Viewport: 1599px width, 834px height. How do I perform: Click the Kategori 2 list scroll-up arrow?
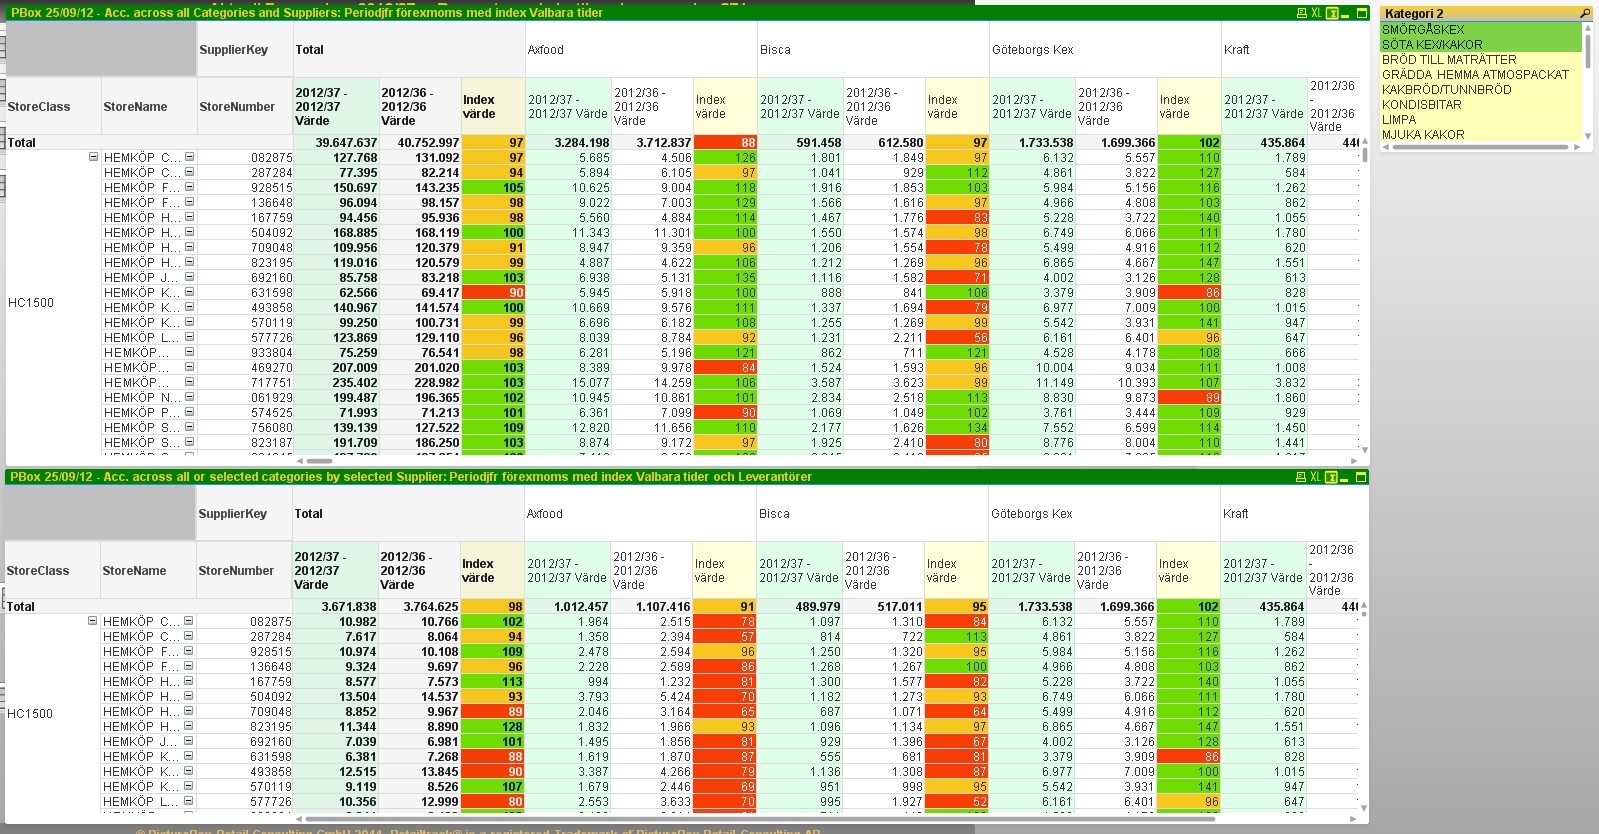click(x=1587, y=27)
